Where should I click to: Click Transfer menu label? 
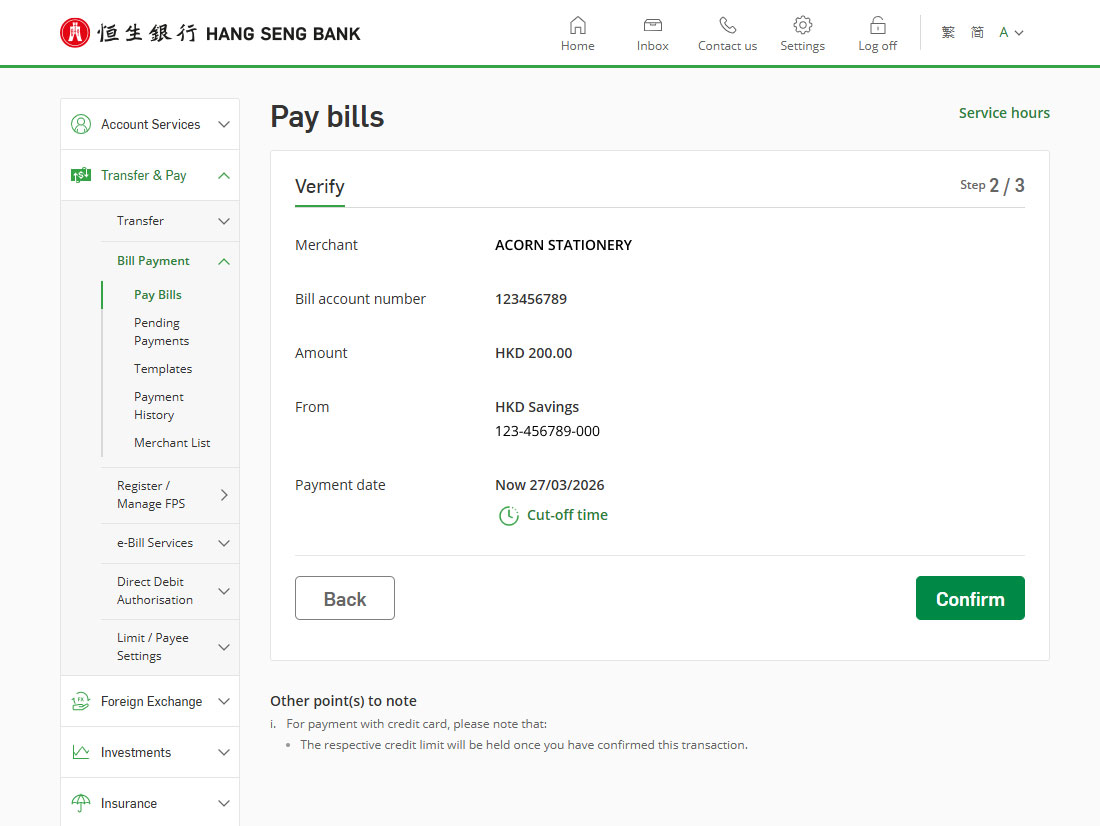pos(140,220)
